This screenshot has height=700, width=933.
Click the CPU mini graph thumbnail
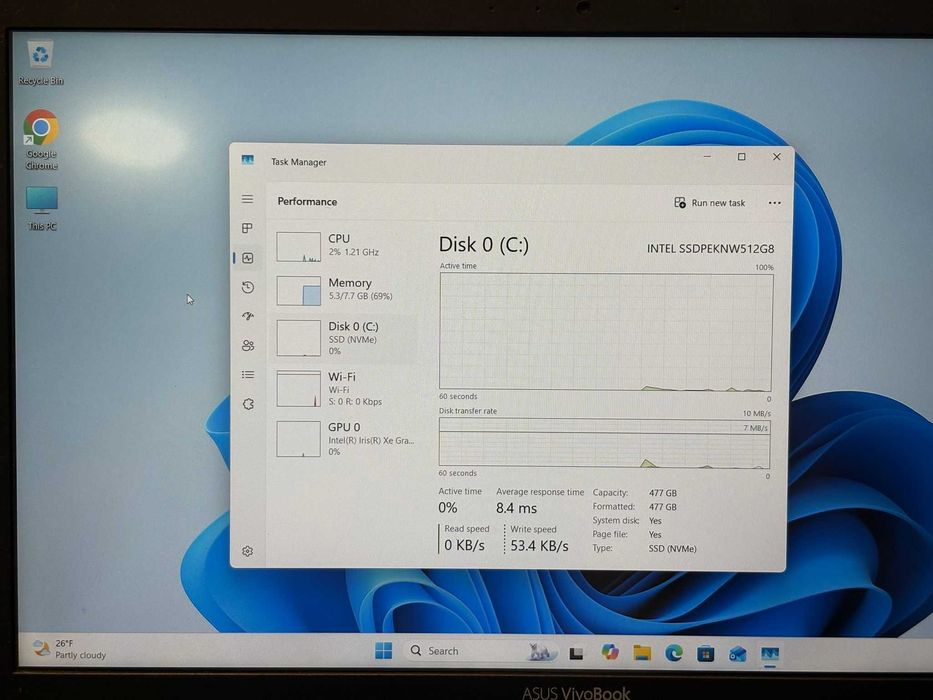299,247
